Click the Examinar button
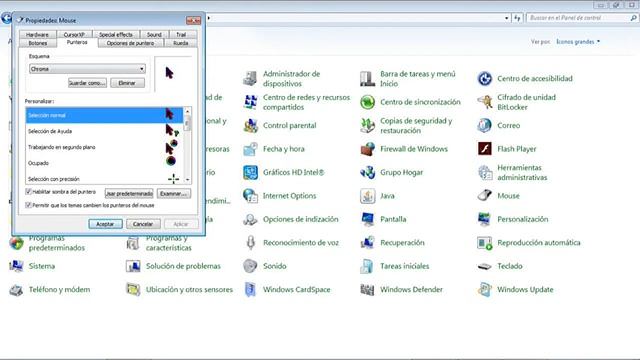This screenshot has height=360, width=640. coord(173,193)
